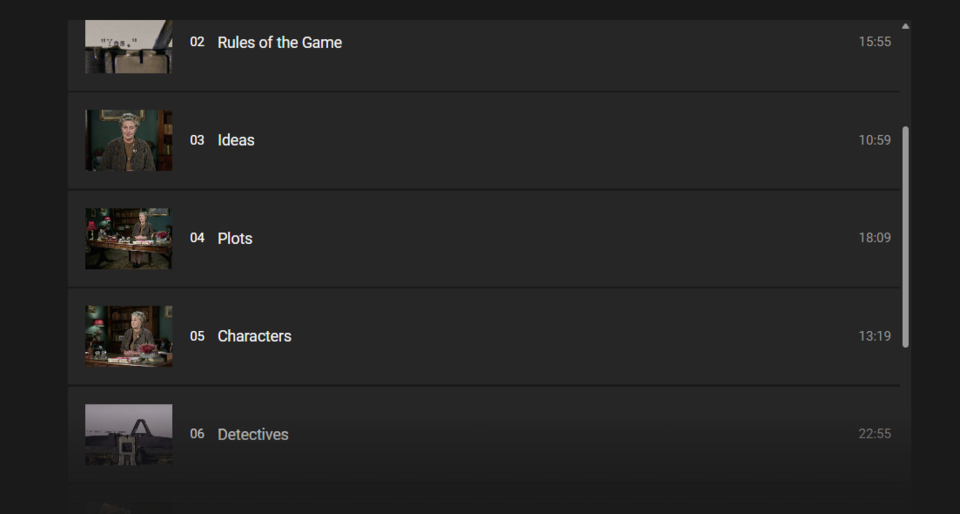The height and width of the screenshot is (514, 960).
Task: Play the lesson titled "Ideas"
Action: coord(236,140)
